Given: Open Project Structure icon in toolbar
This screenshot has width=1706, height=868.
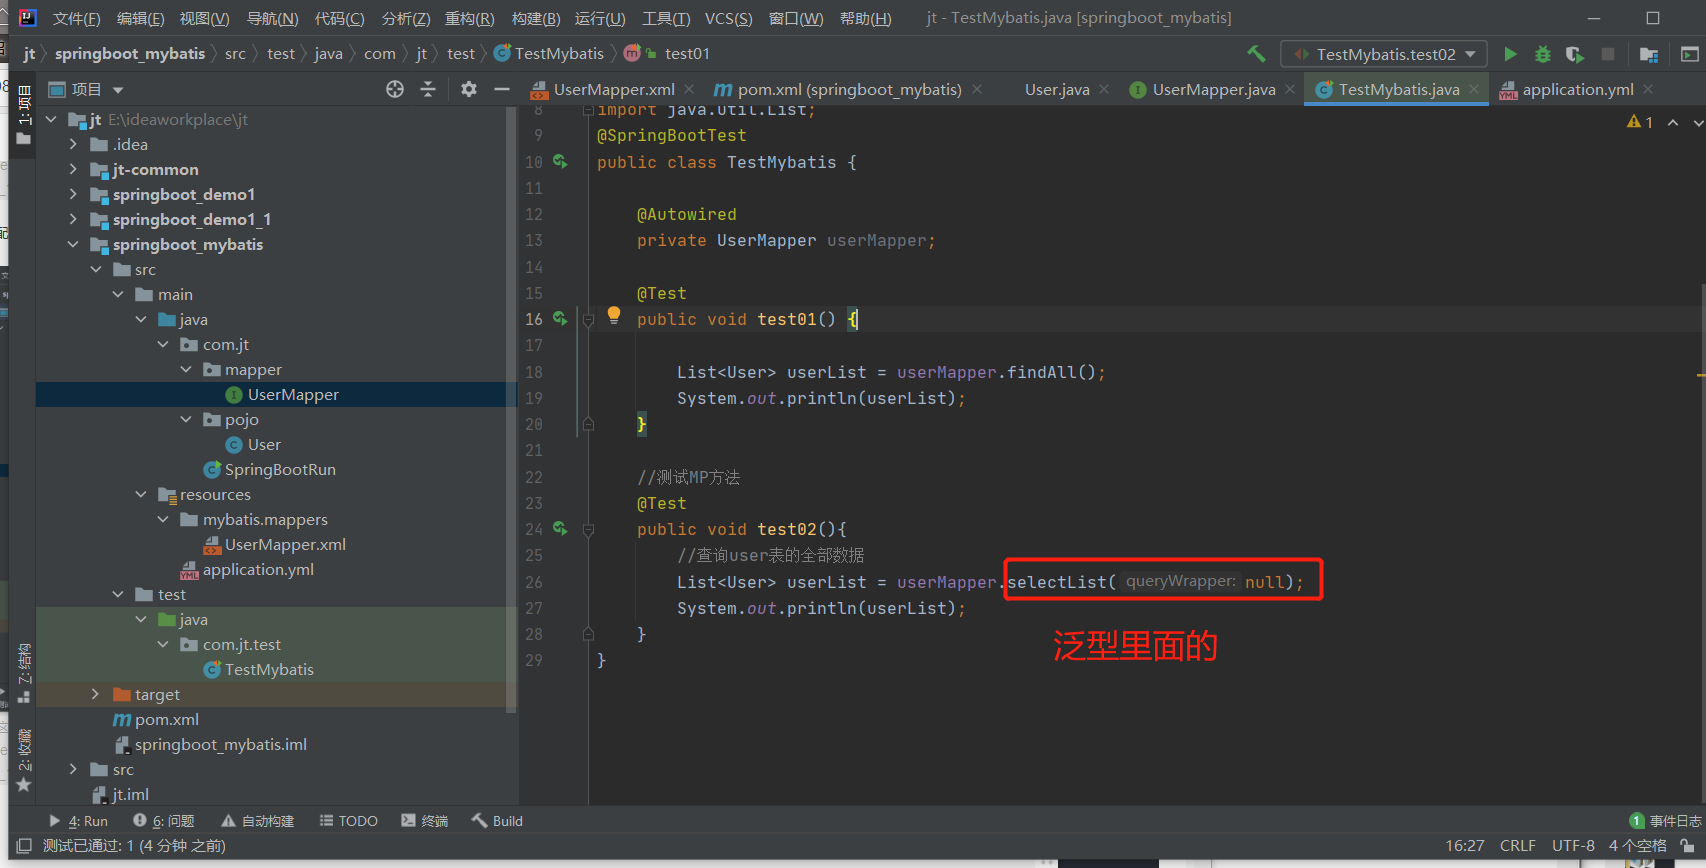Looking at the screenshot, I should [x=1649, y=54].
